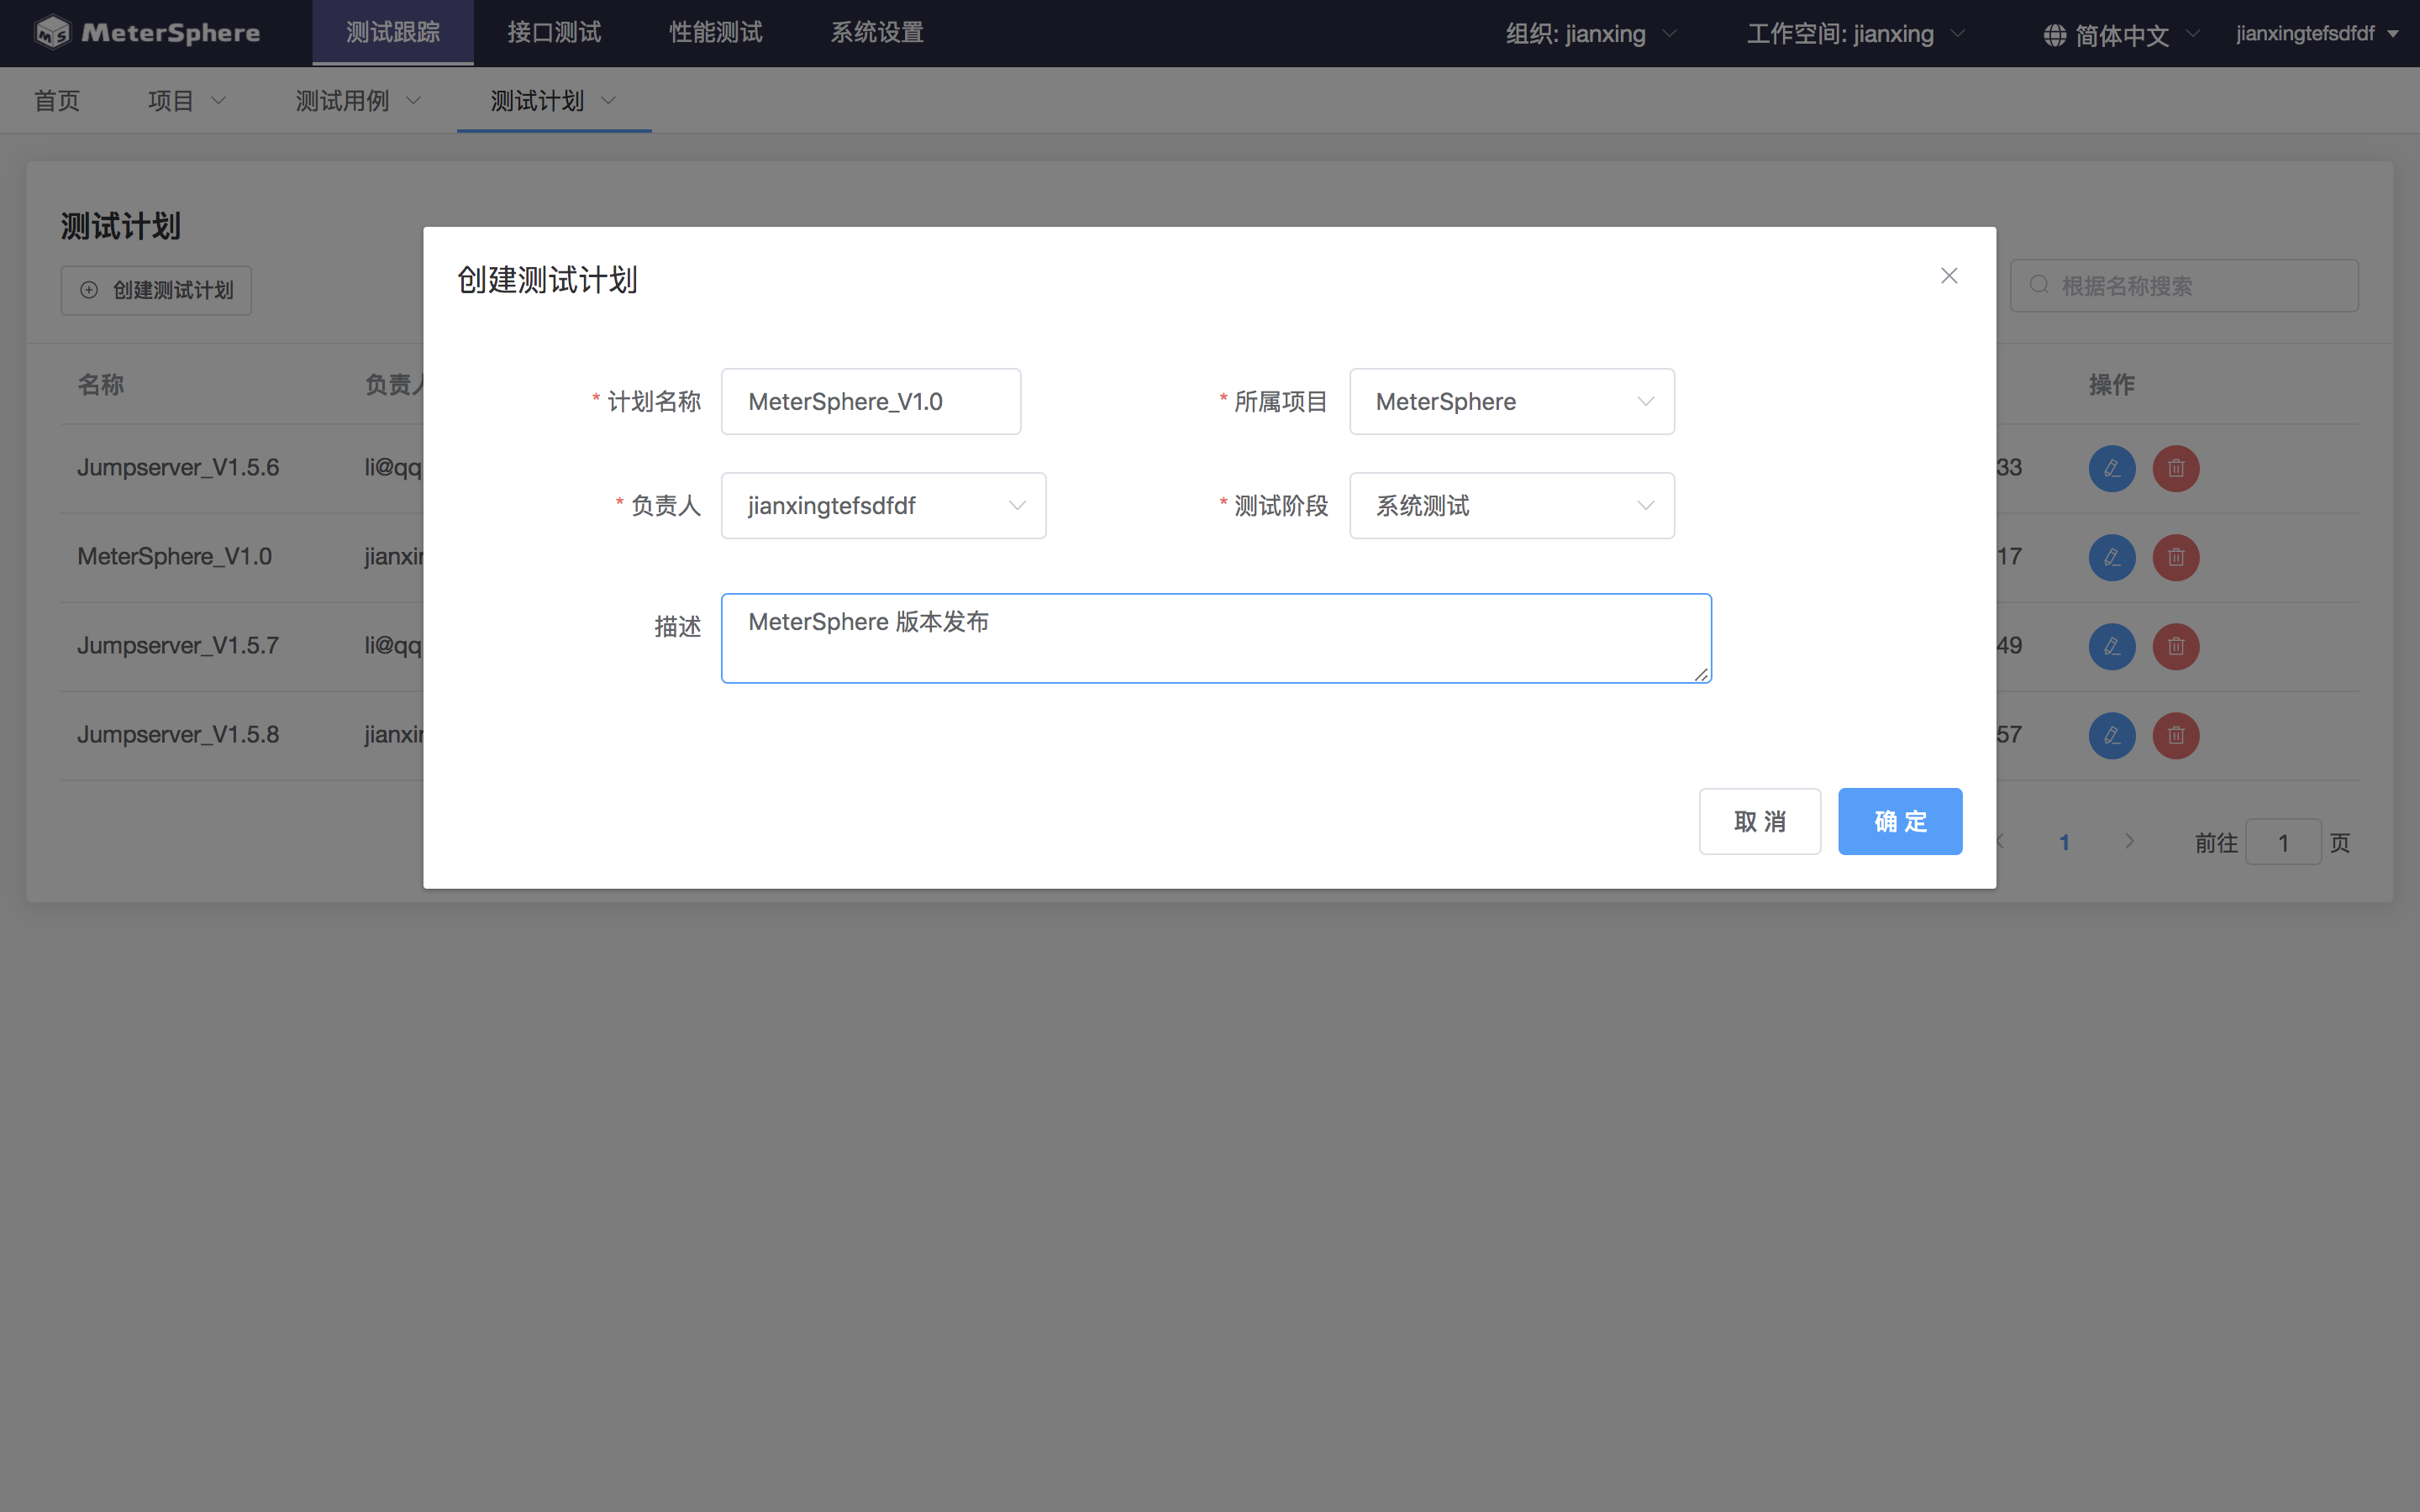Close the 创建测试计划 dialog with X
Image resolution: width=2420 pixels, height=1512 pixels.
1949,276
